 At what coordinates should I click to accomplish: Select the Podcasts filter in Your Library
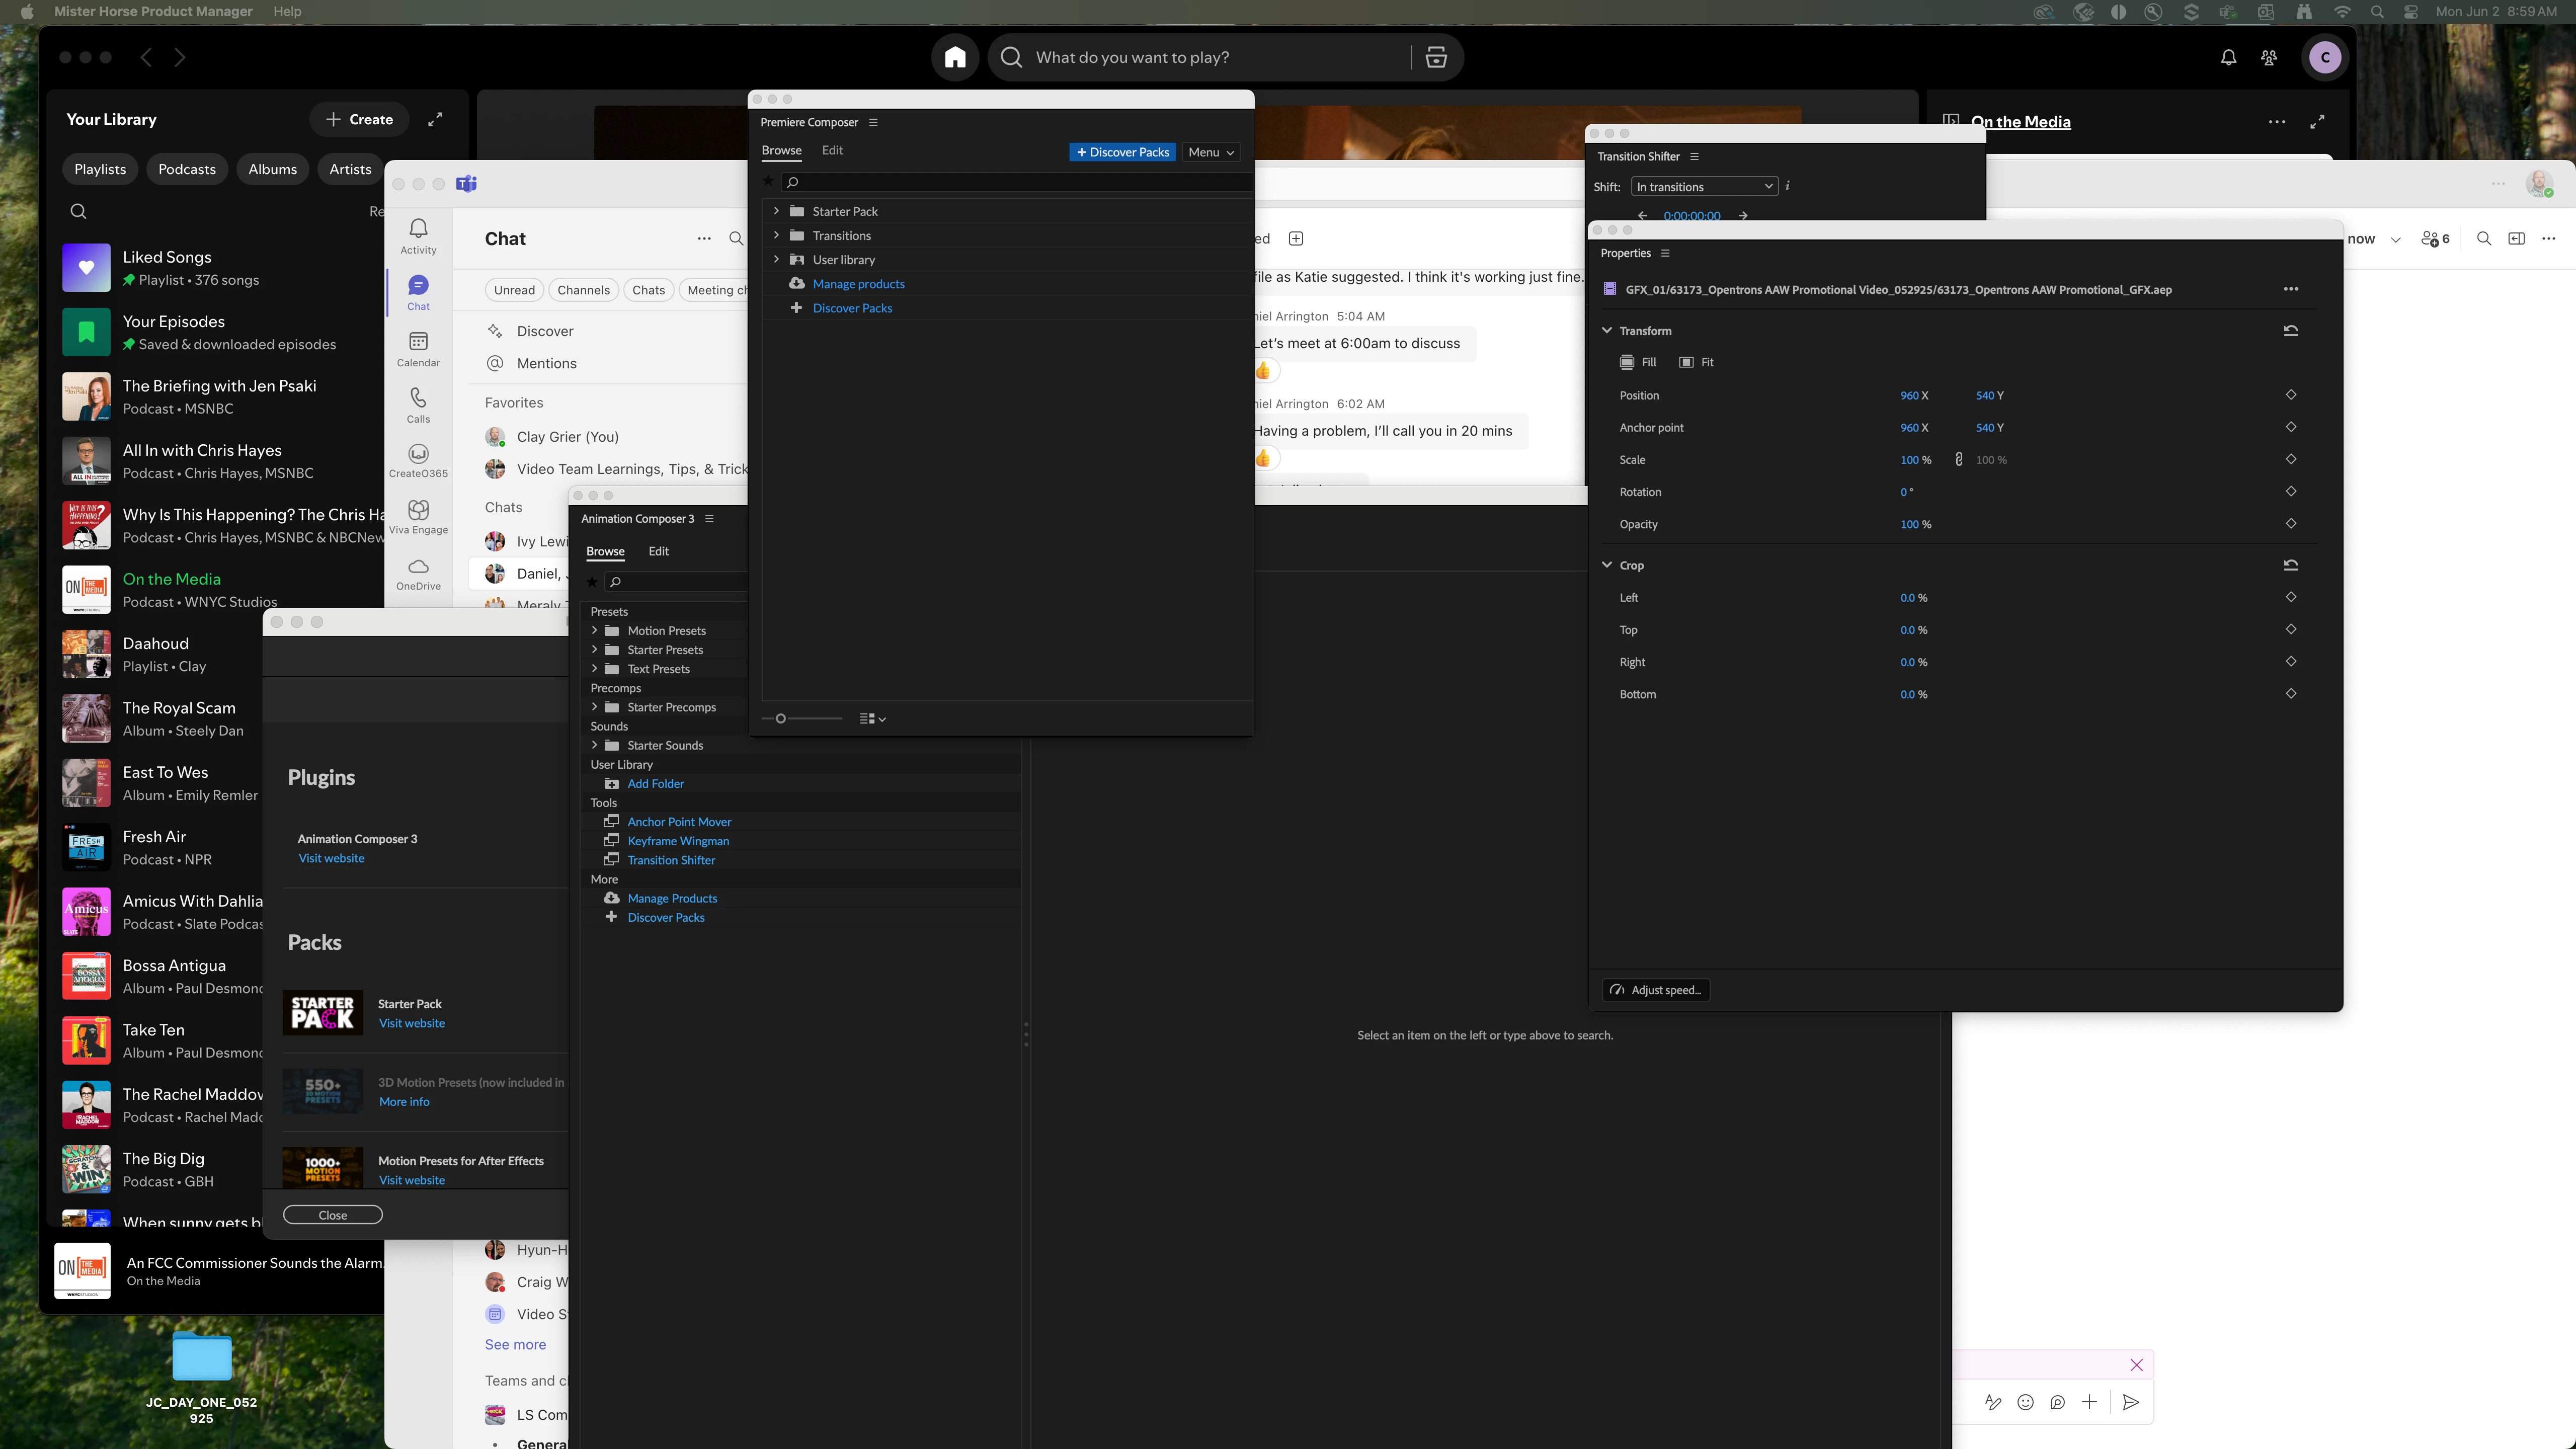tap(187, 169)
